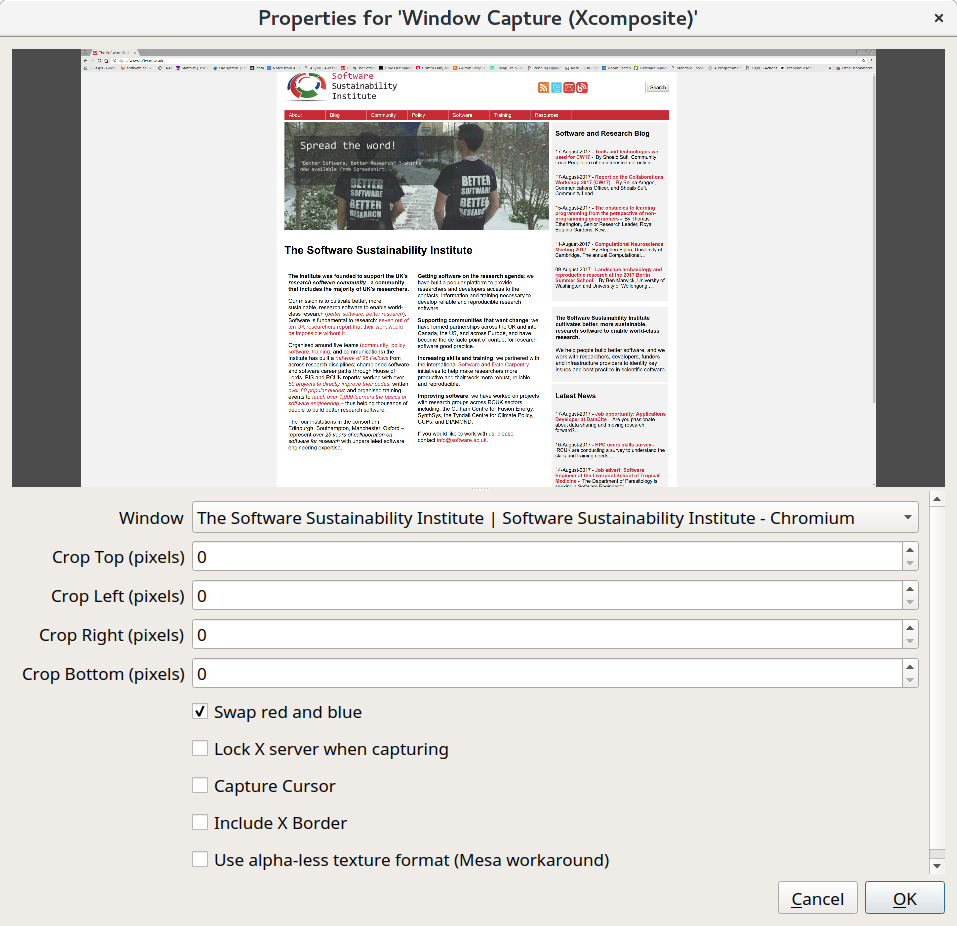This screenshot has height=926, width=957.
Task: Click the Crop Left up arrow
Action: pyautogui.click(x=909, y=588)
